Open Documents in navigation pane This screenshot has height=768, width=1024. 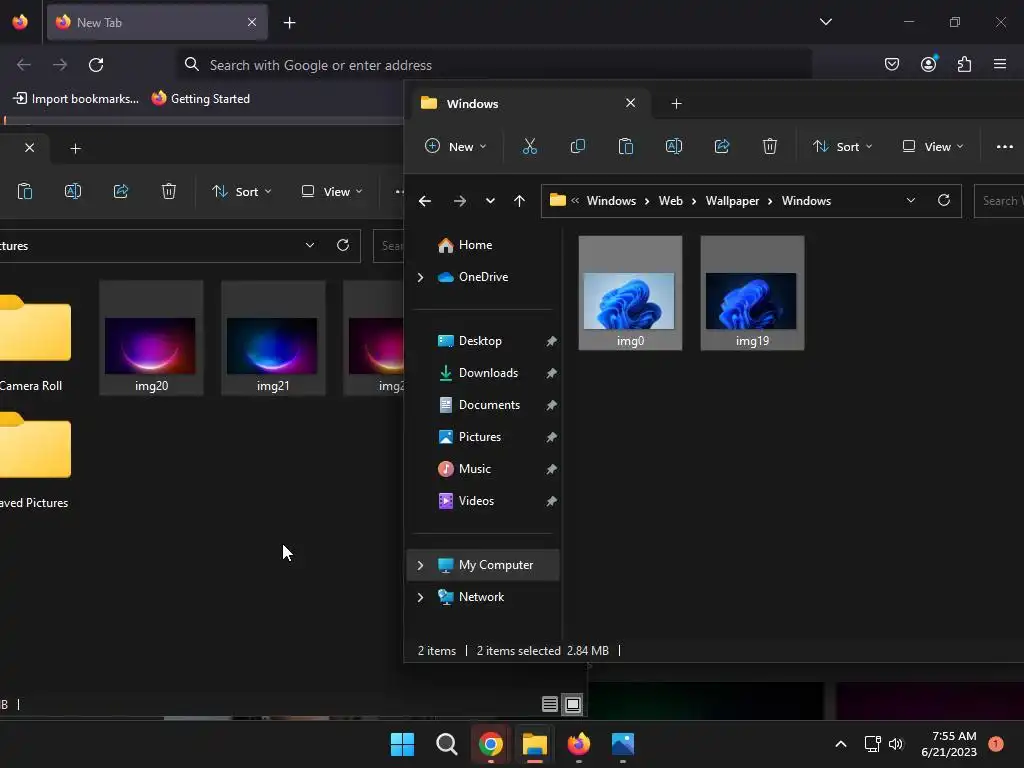pos(487,405)
